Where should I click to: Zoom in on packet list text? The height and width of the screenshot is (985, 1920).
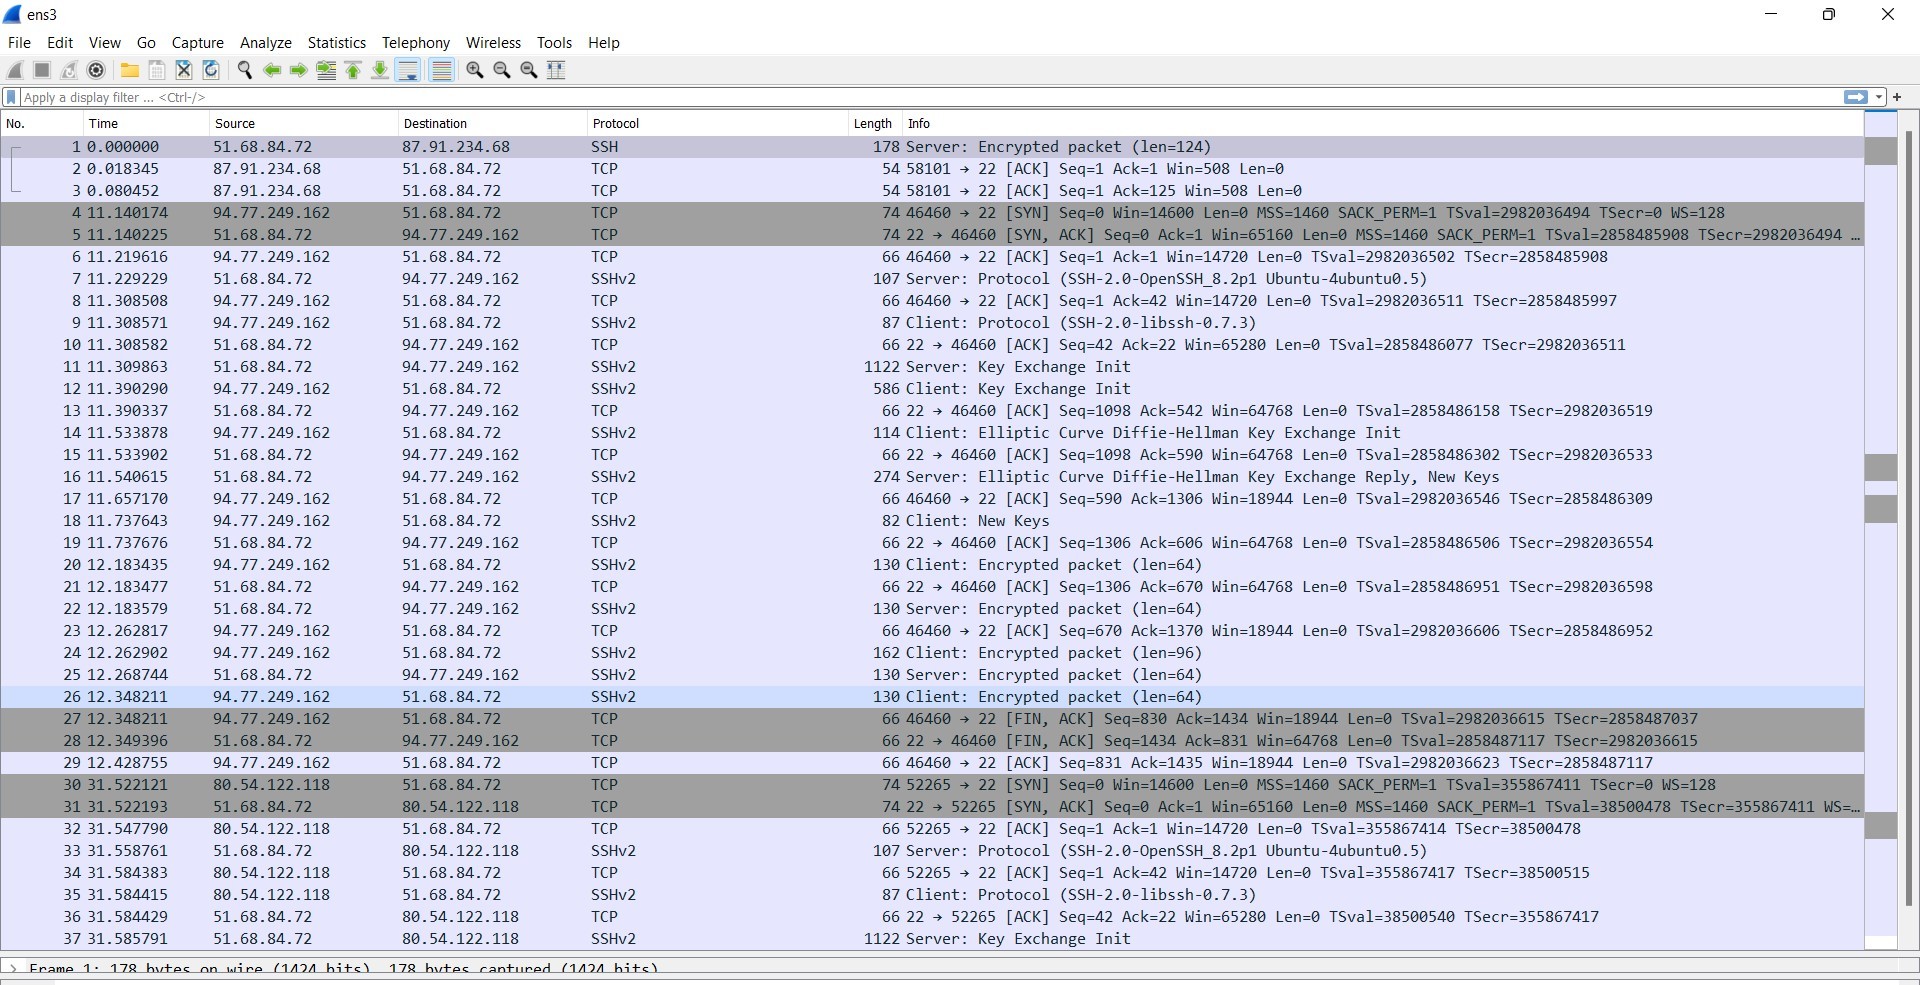coord(475,70)
